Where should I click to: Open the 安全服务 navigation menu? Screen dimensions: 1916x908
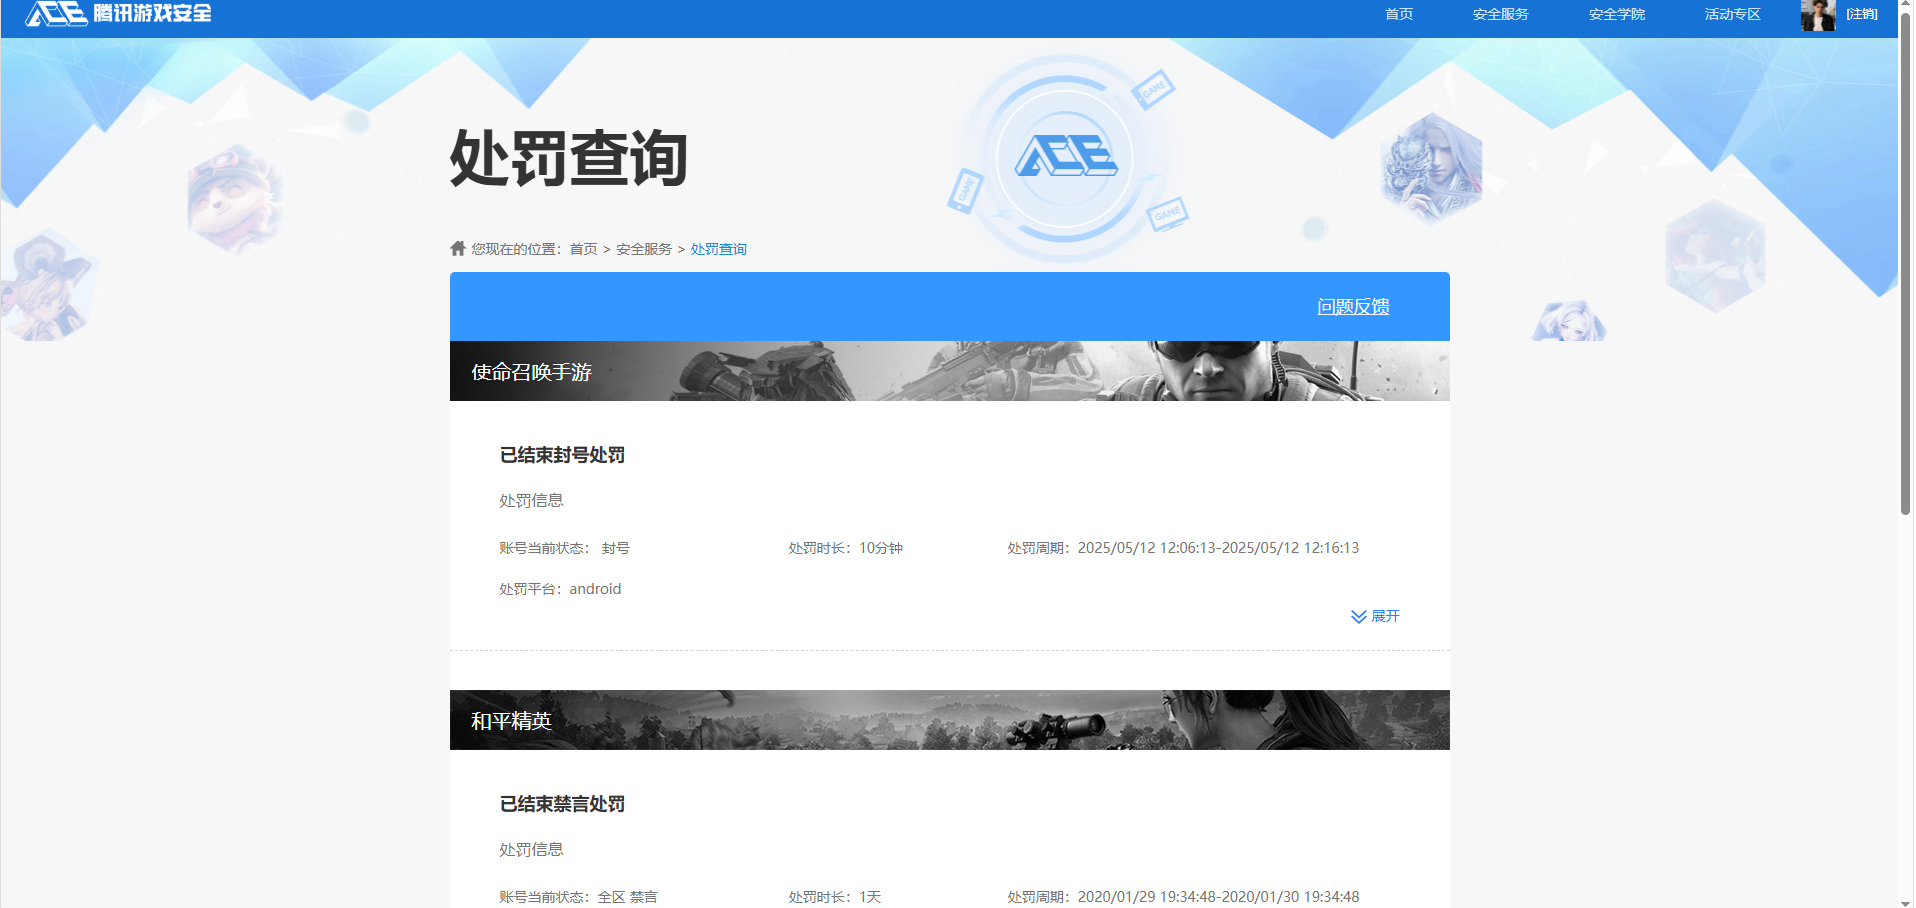(1500, 14)
